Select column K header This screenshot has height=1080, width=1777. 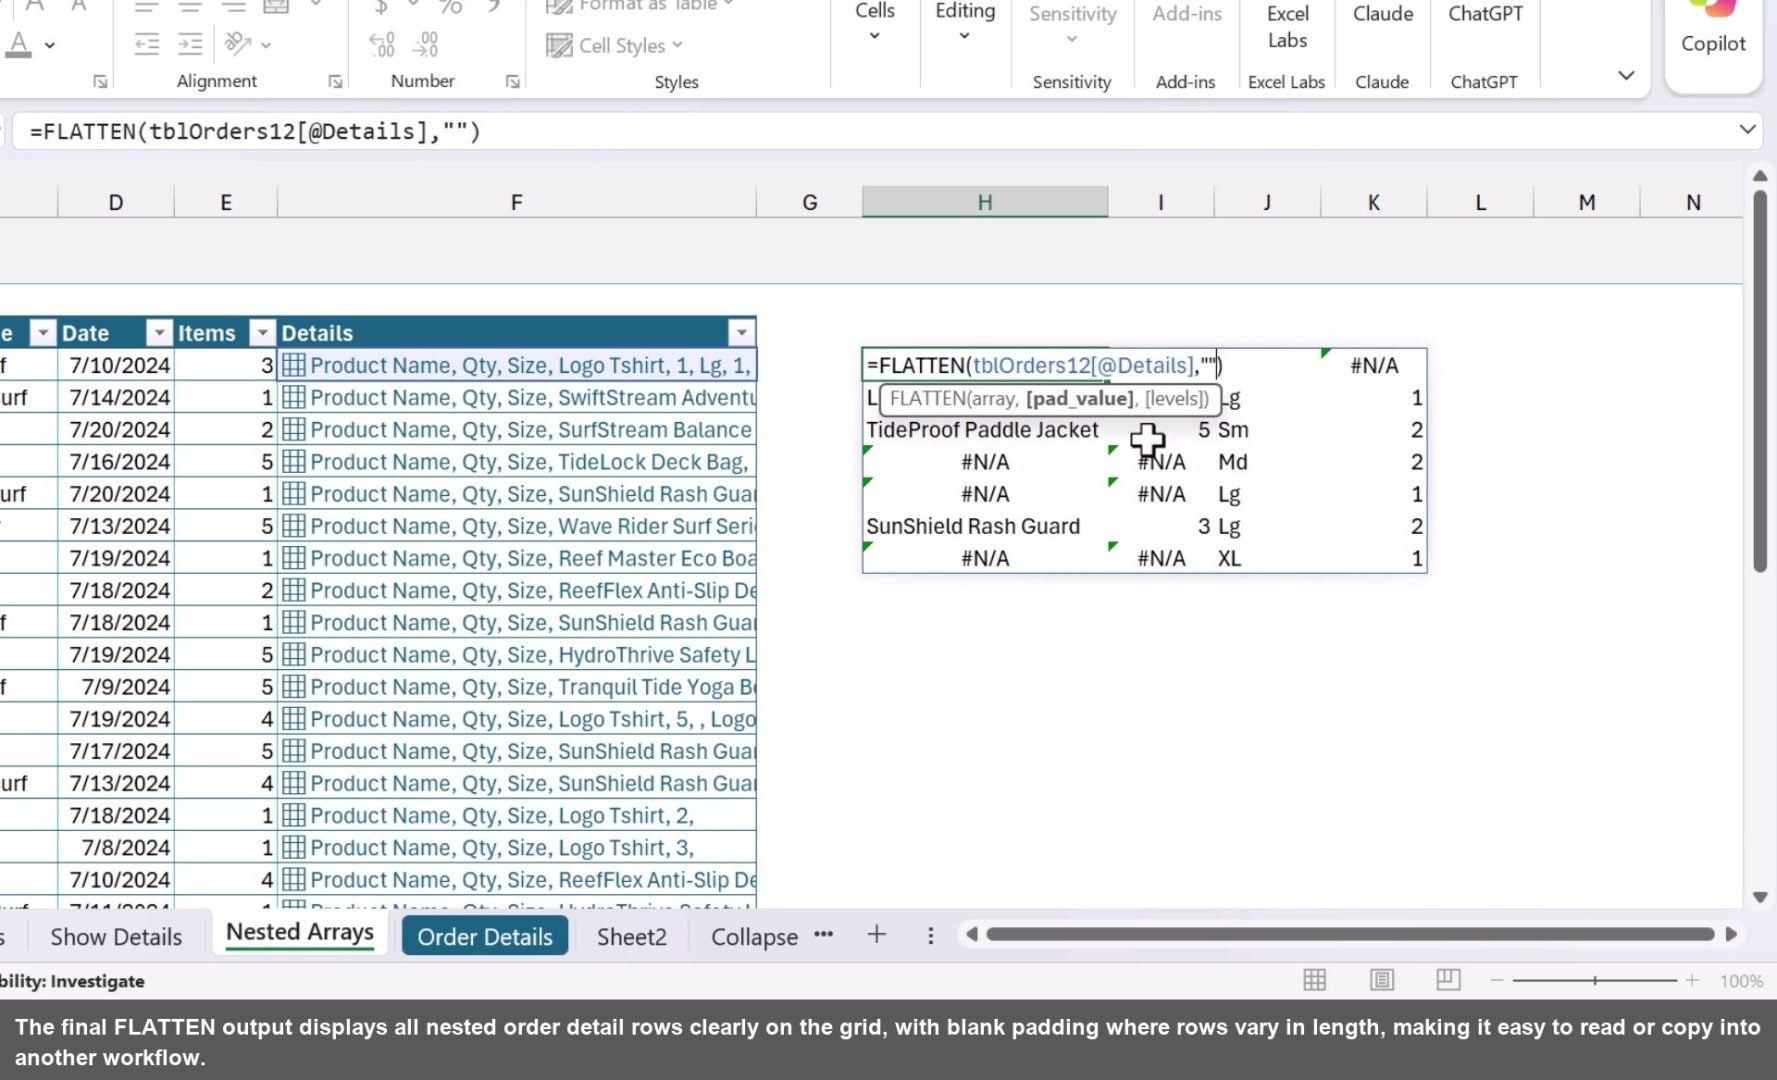[x=1374, y=202]
